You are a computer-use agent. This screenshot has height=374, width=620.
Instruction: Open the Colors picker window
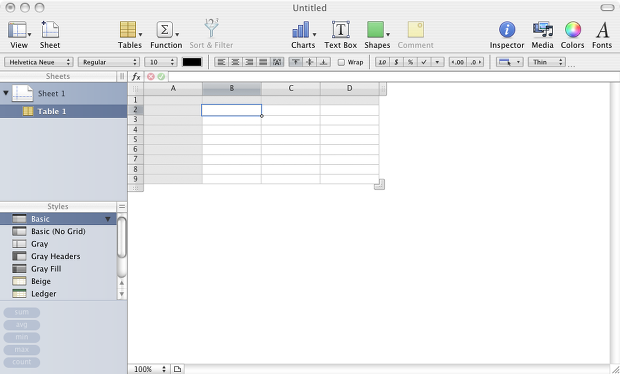[572, 35]
